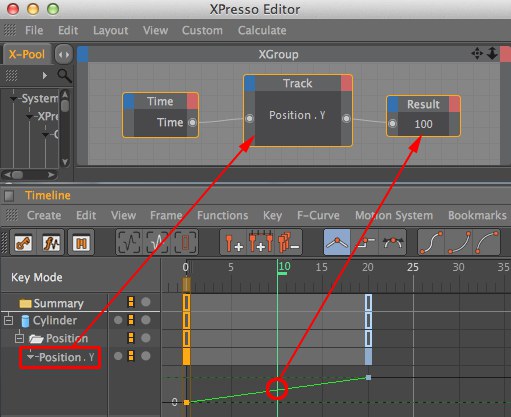The height and width of the screenshot is (417, 511).
Task: Click the frame all curve icon
Action: (130, 242)
